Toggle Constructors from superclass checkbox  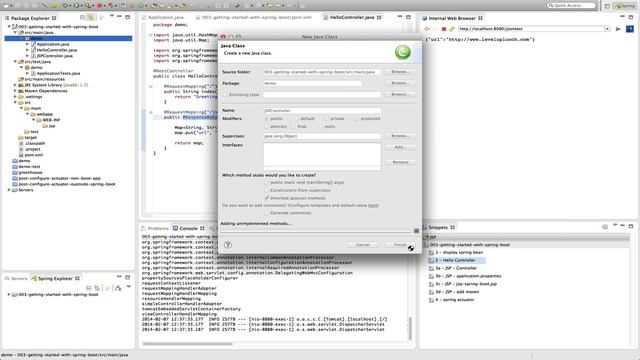point(267,190)
